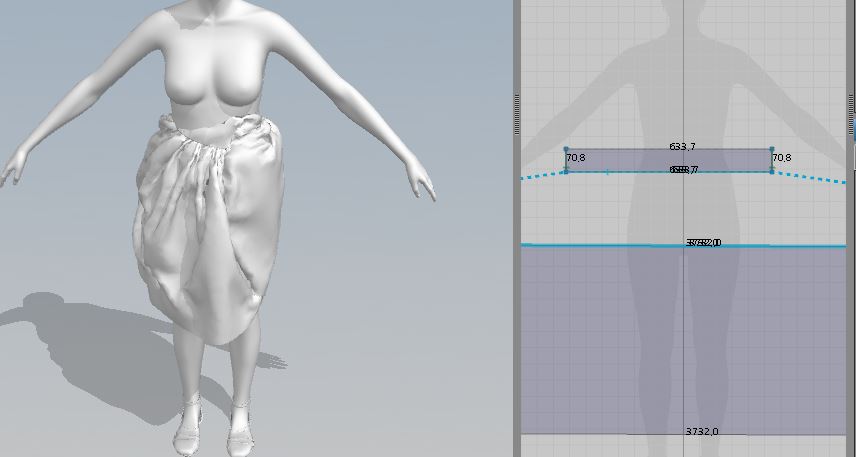Click the small cross marker on waistband bottom edge
This screenshot has height=457, width=856.
(x=608, y=172)
